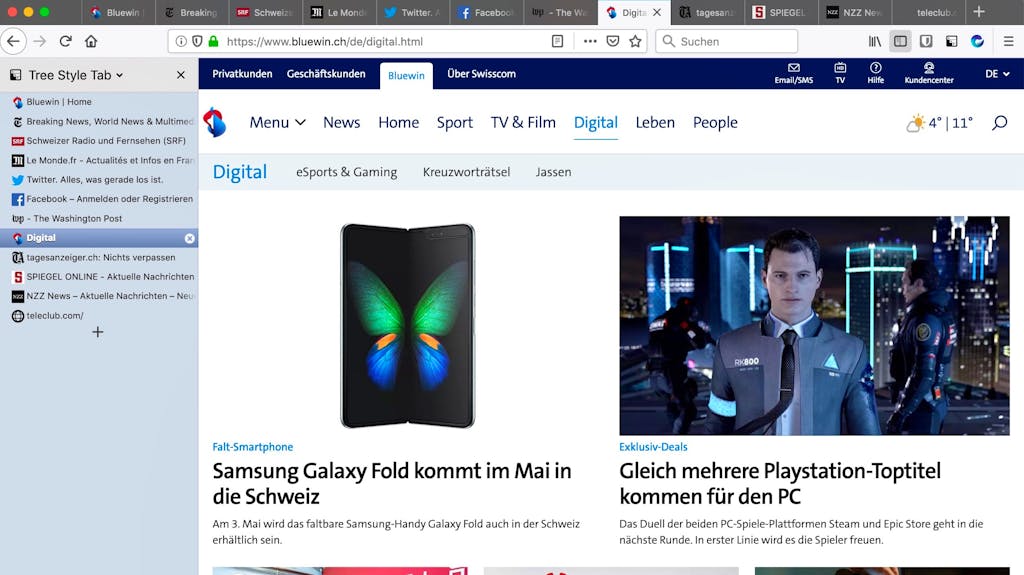Screen dimensions: 1024x575
Task: Click the address bar URL
Action: (325, 41)
